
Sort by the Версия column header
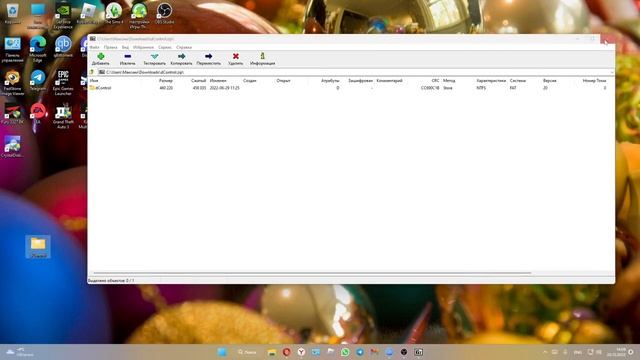point(549,81)
